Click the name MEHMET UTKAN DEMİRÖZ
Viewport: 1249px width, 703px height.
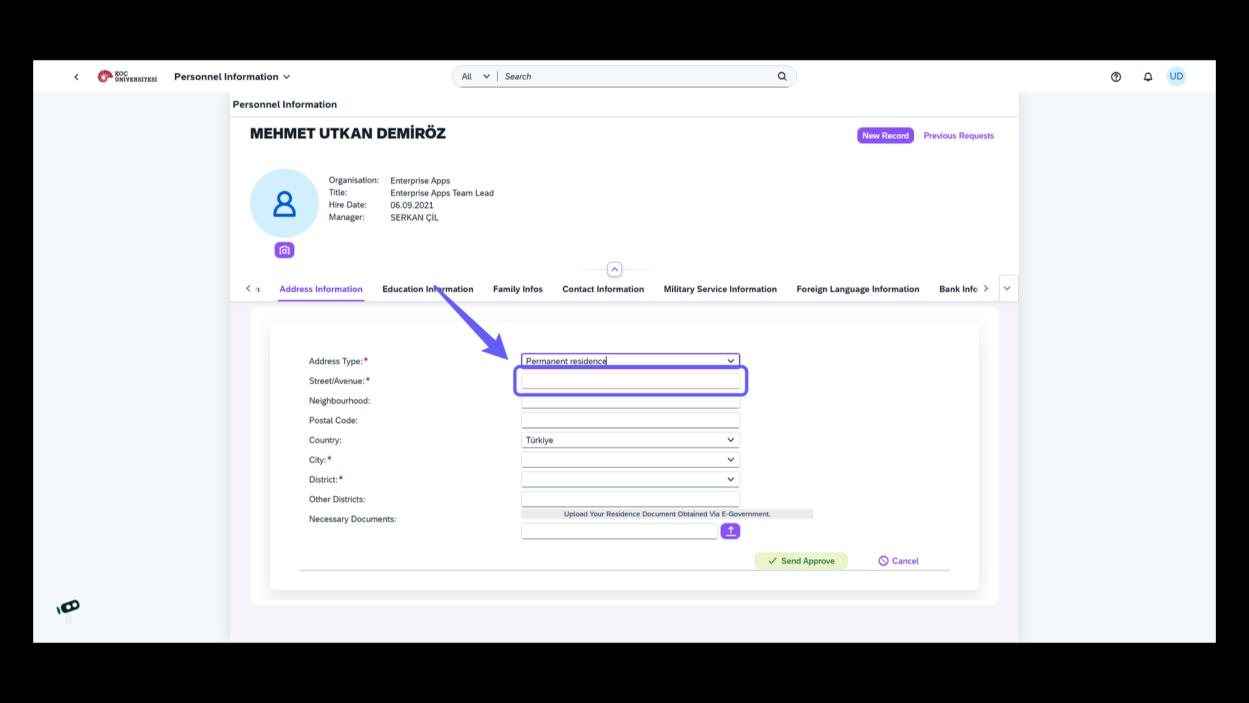[x=348, y=134]
